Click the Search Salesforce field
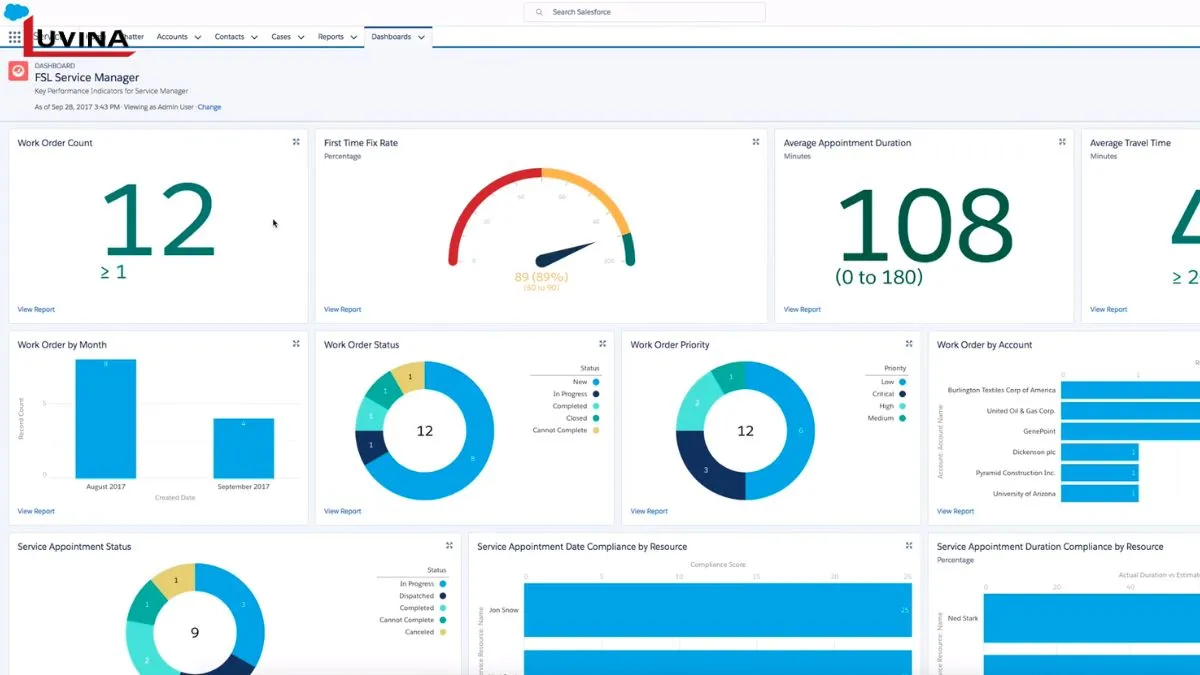 [645, 12]
